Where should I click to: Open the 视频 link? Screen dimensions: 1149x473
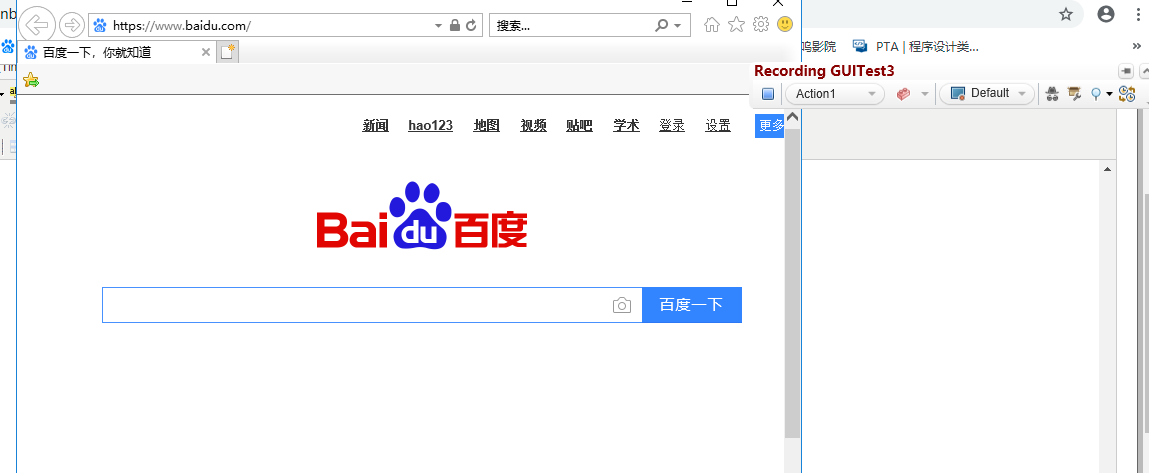click(x=533, y=125)
